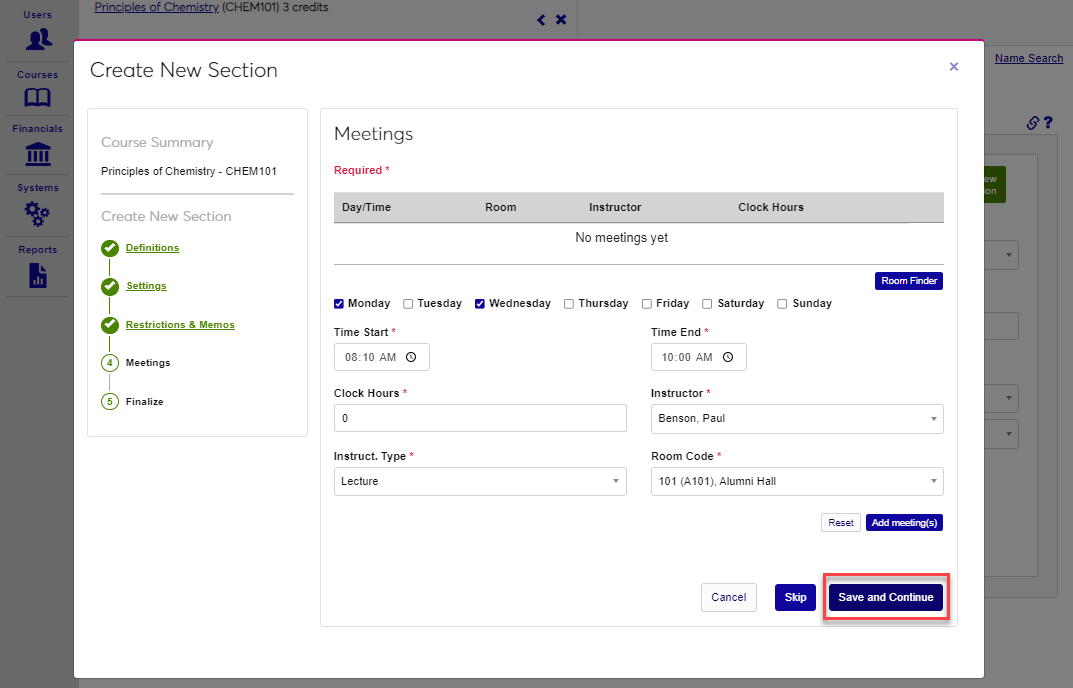This screenshot has width=1073, height=688.
Task: Go to the Restrictions & Memos step
Action: click(x=180, y=325)
